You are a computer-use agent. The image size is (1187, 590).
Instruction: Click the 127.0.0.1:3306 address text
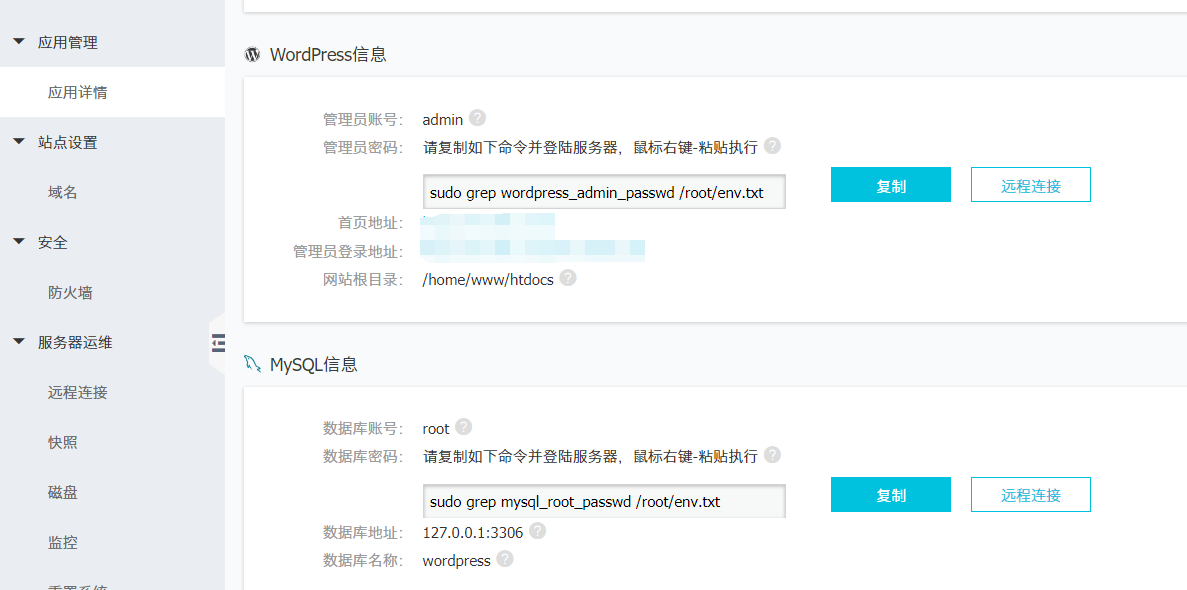click(473, 532)
